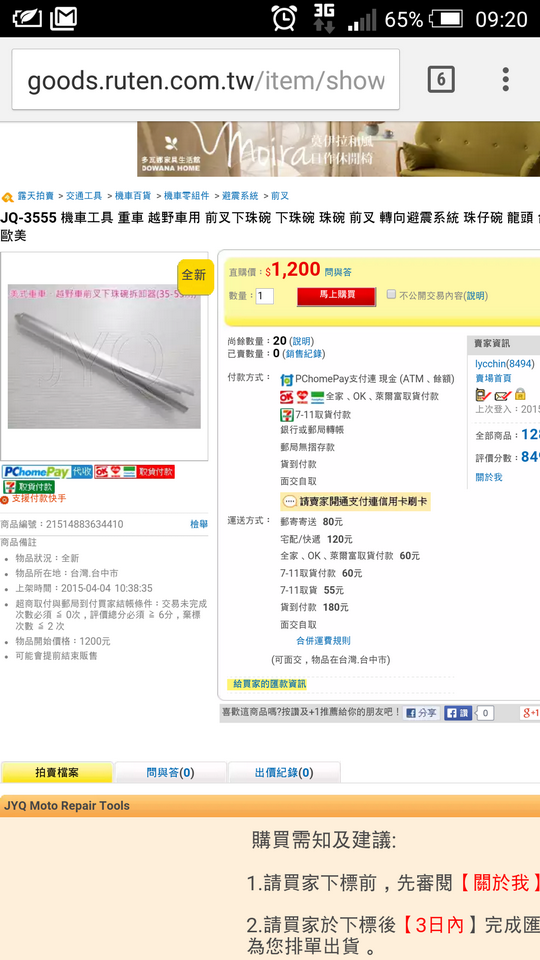Tap the green 7-11 取貨付款 badge
The height and width of the screenshot is (960, 540).
point(29,487)
